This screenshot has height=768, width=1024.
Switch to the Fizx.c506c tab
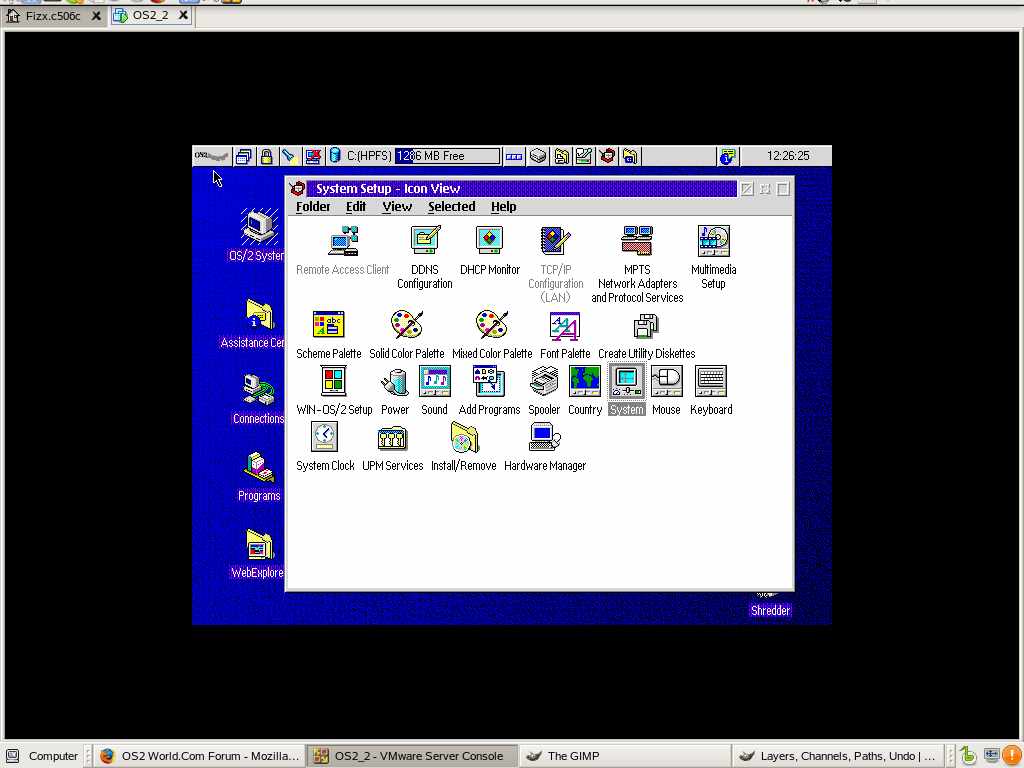click(x=53, y=16)
